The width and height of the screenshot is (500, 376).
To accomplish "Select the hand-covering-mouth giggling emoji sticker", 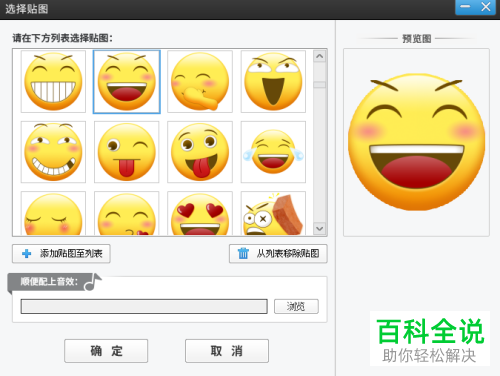I will click(x=200, y=82).
